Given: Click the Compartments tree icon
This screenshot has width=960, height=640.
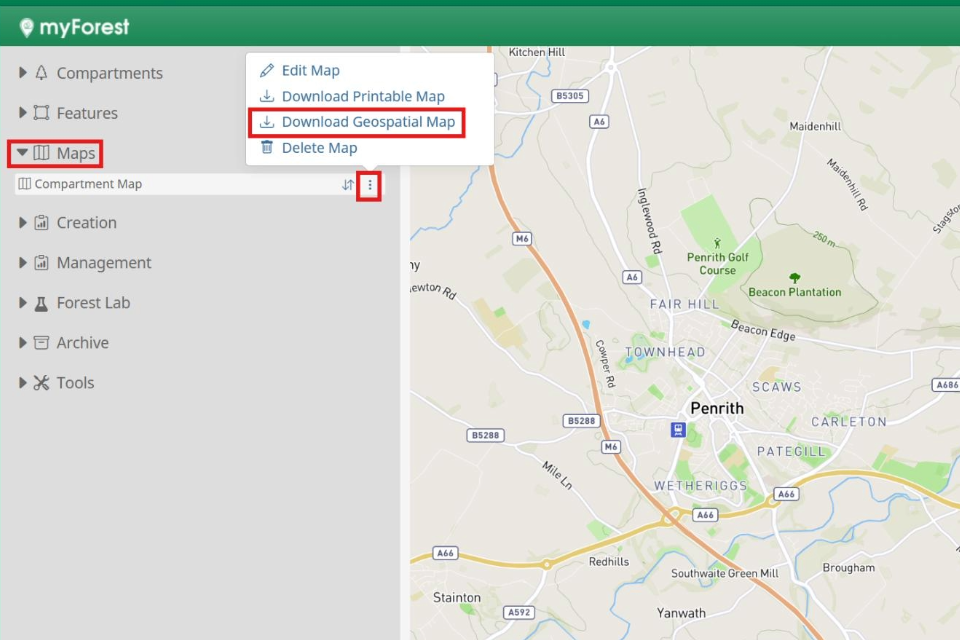Looking at the screenshot, I should pyautogui.click(x=41, y=73).
